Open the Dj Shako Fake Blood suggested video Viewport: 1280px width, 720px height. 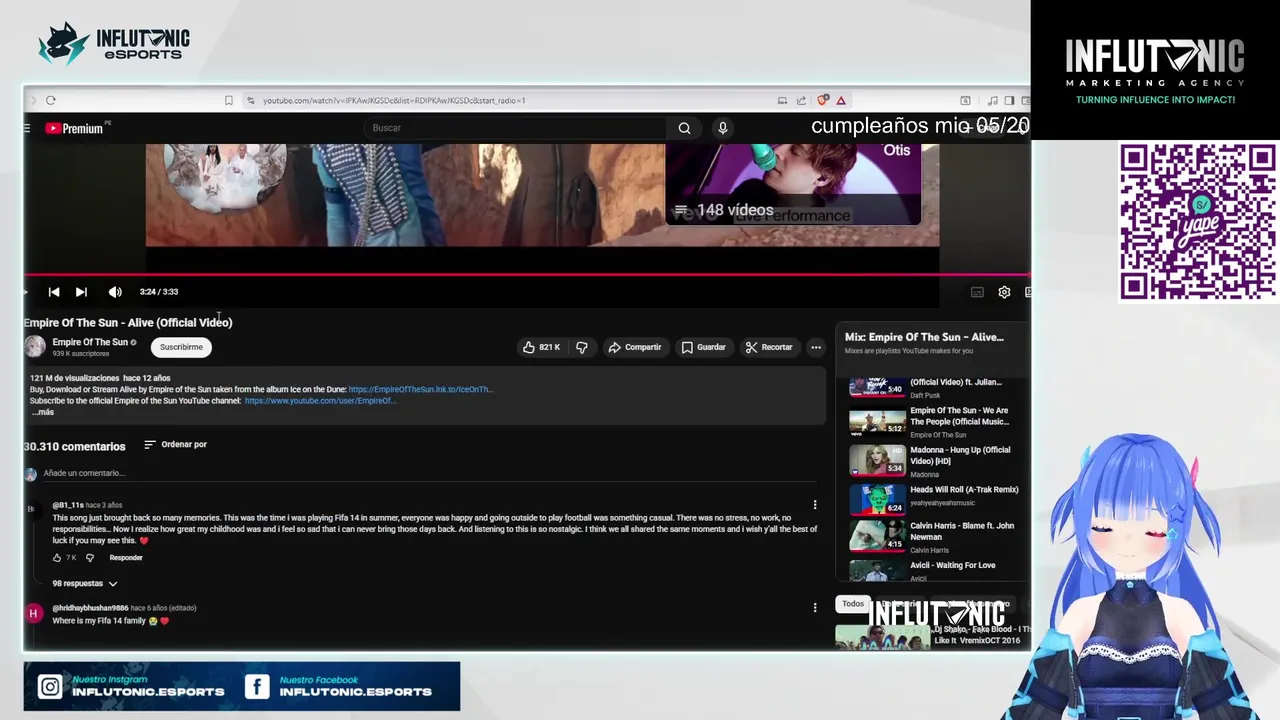[x=930, y=635]
